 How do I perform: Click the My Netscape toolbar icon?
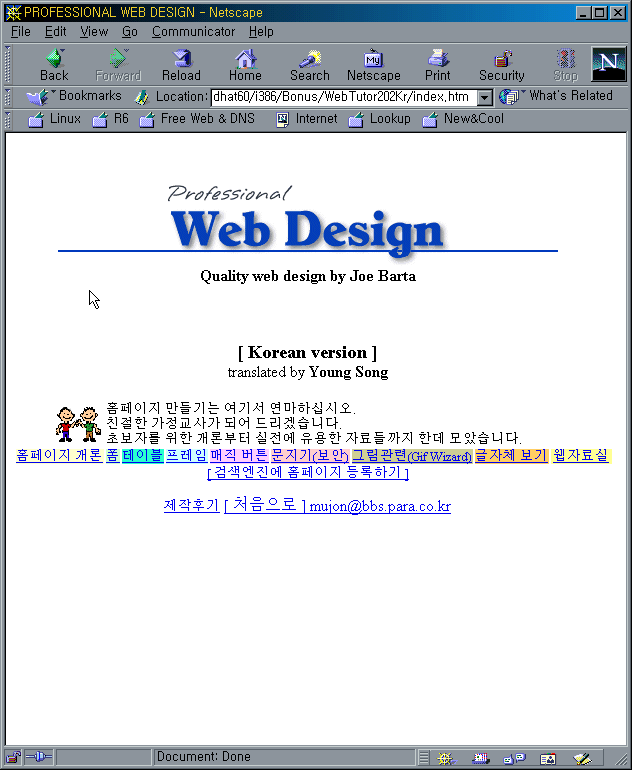pos(373,65)
